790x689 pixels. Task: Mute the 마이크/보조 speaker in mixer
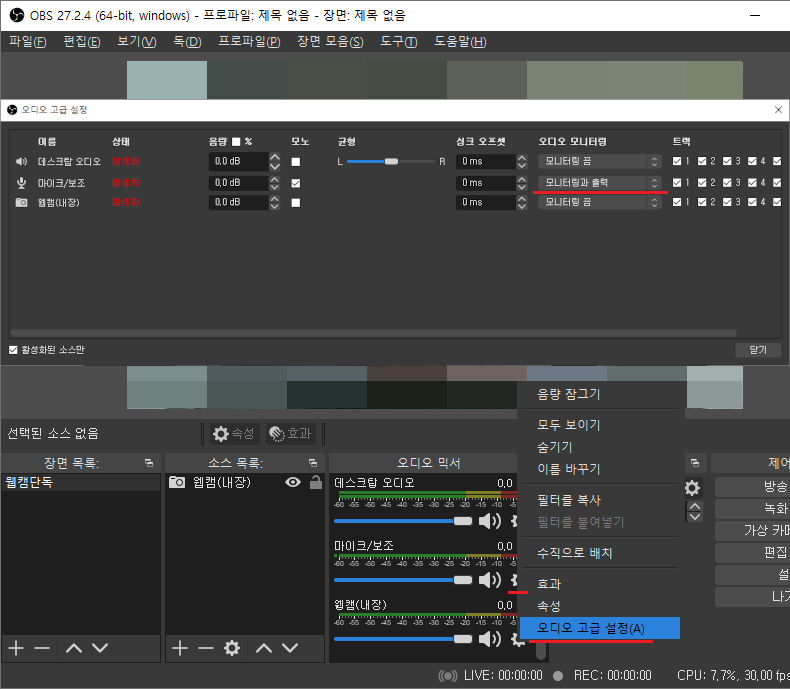point(489,580)
